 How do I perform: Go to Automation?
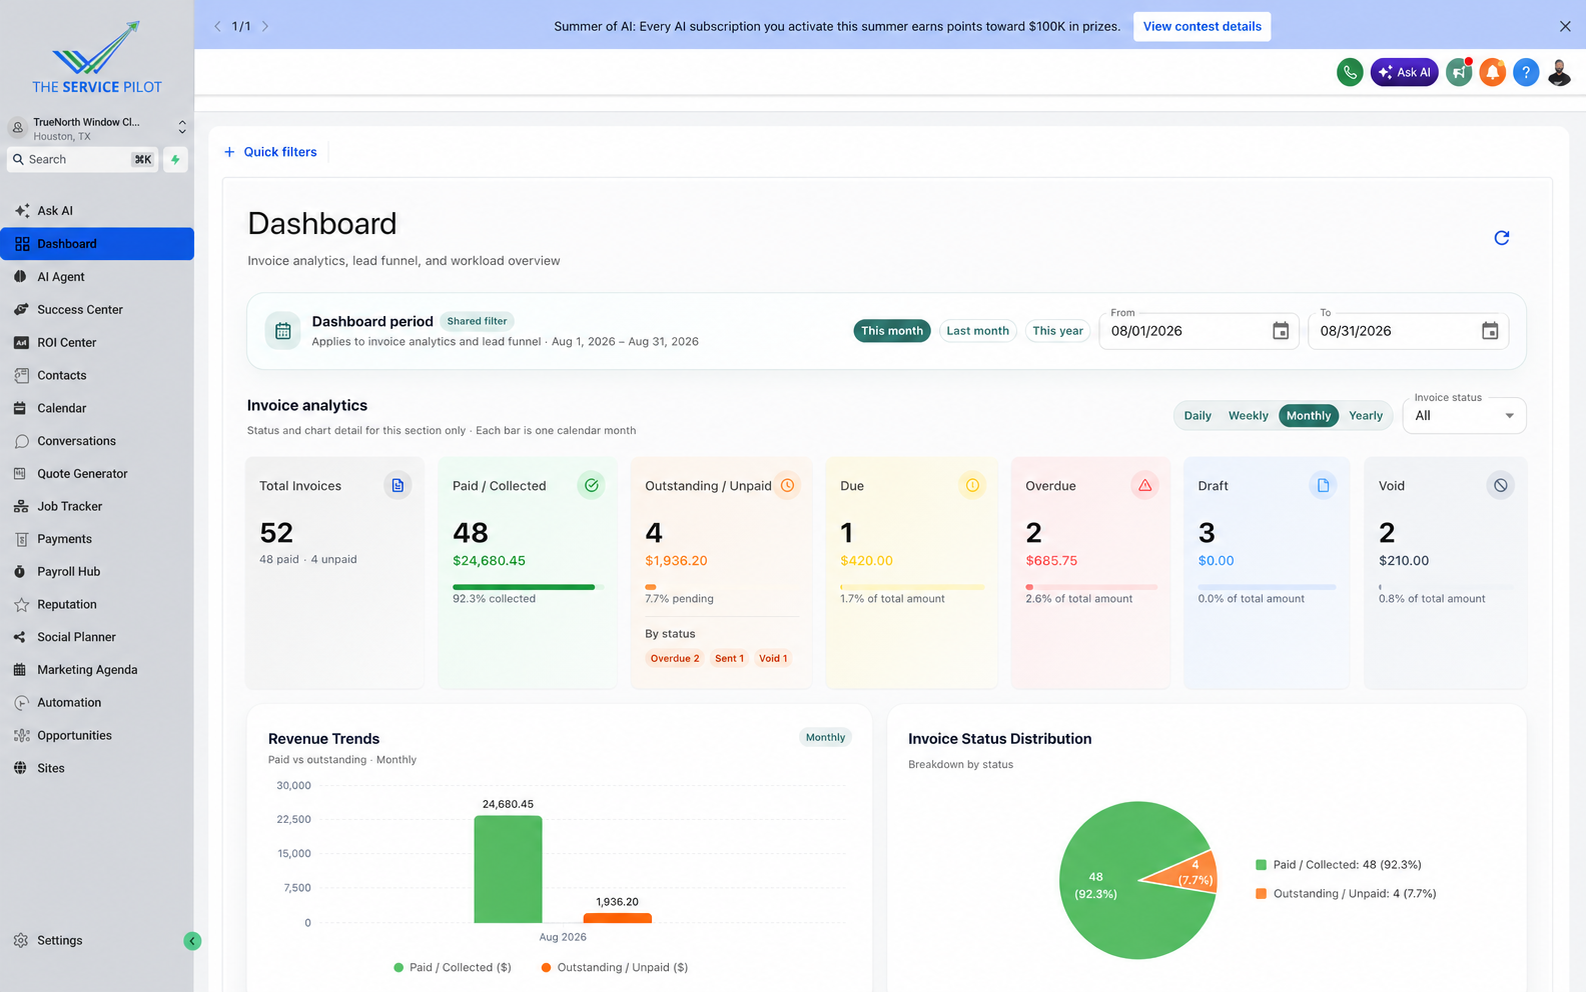pos(97,703)
